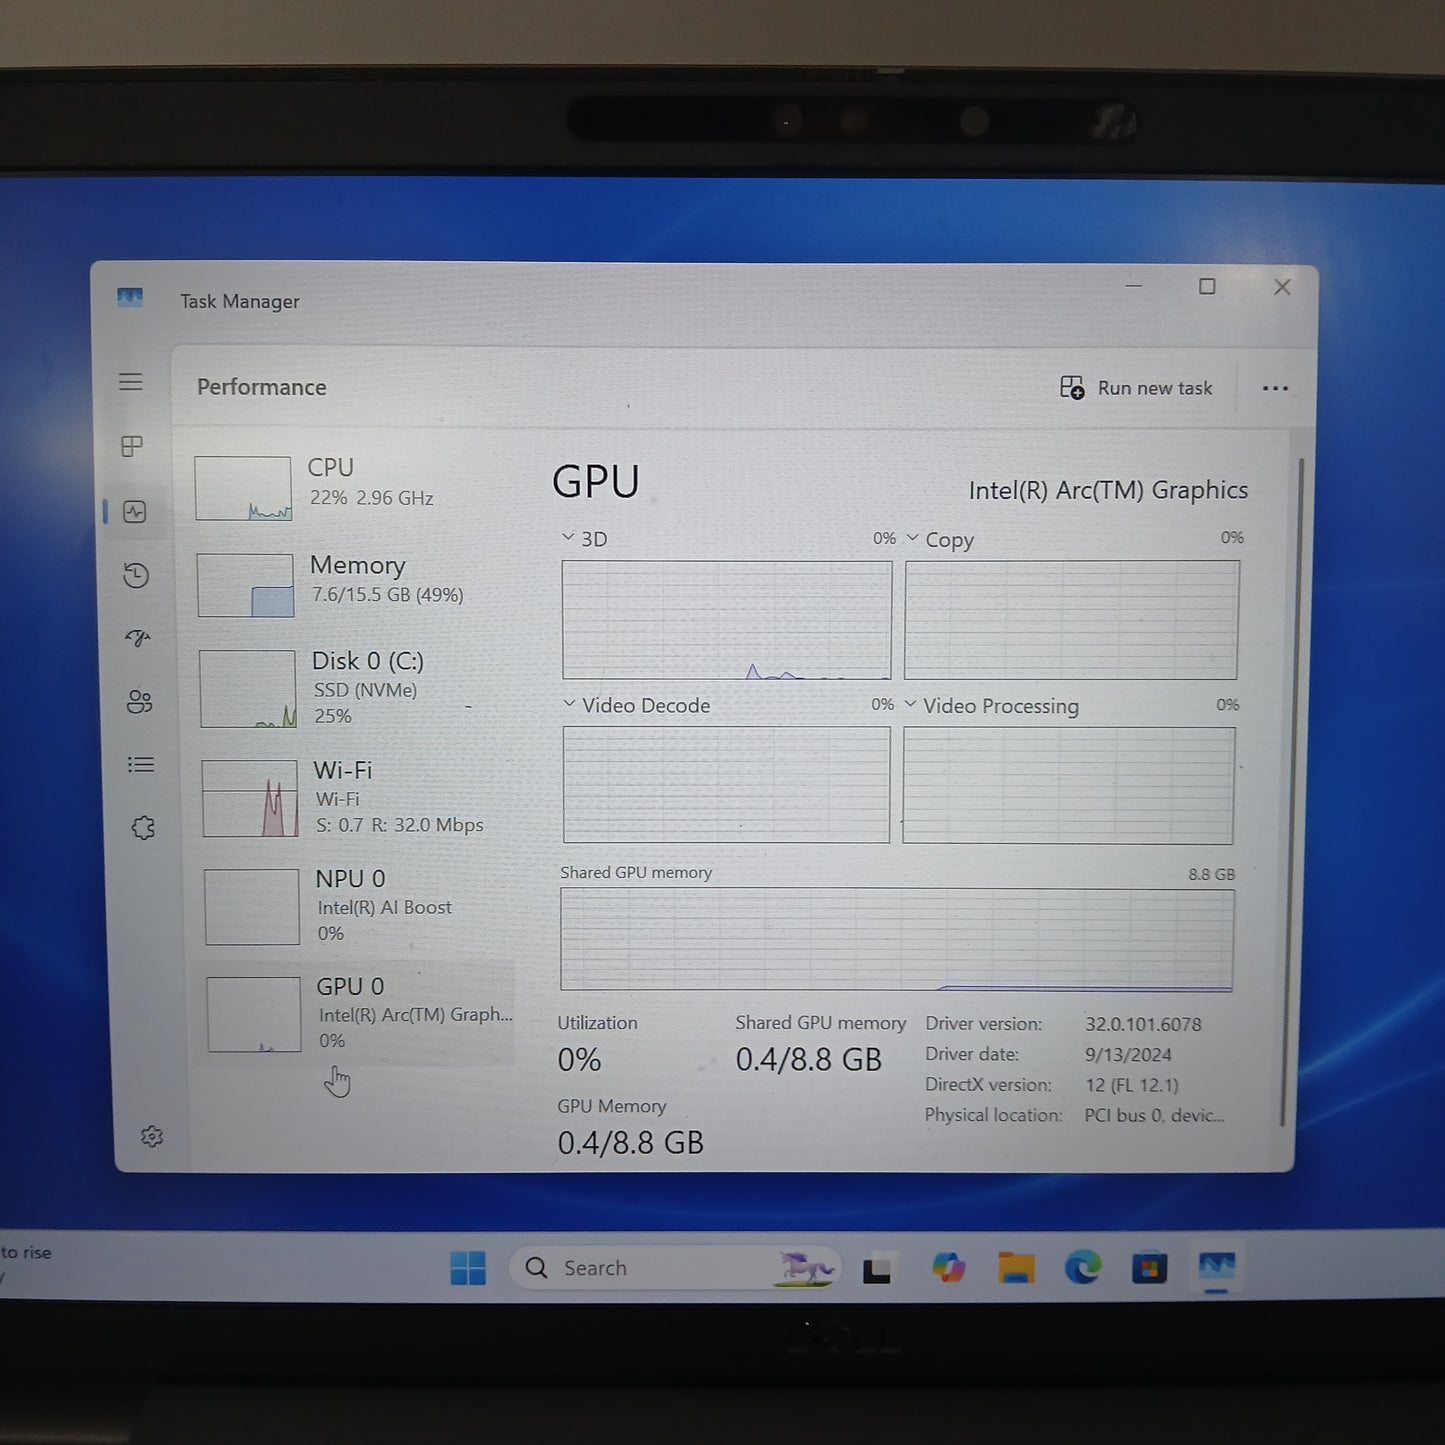Click the Intel(R) Arc(TM) Graphics heading
The image size is (1445, 1445).
pos(1108,490)
